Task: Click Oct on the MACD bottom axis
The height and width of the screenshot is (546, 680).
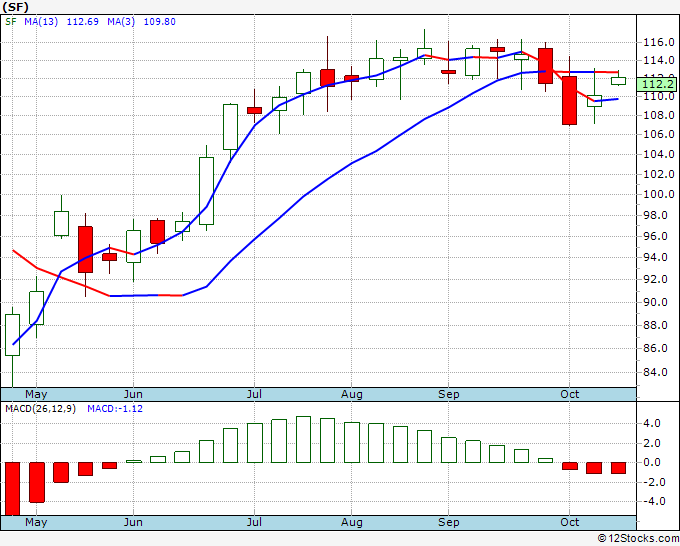Action: (569, 522)
